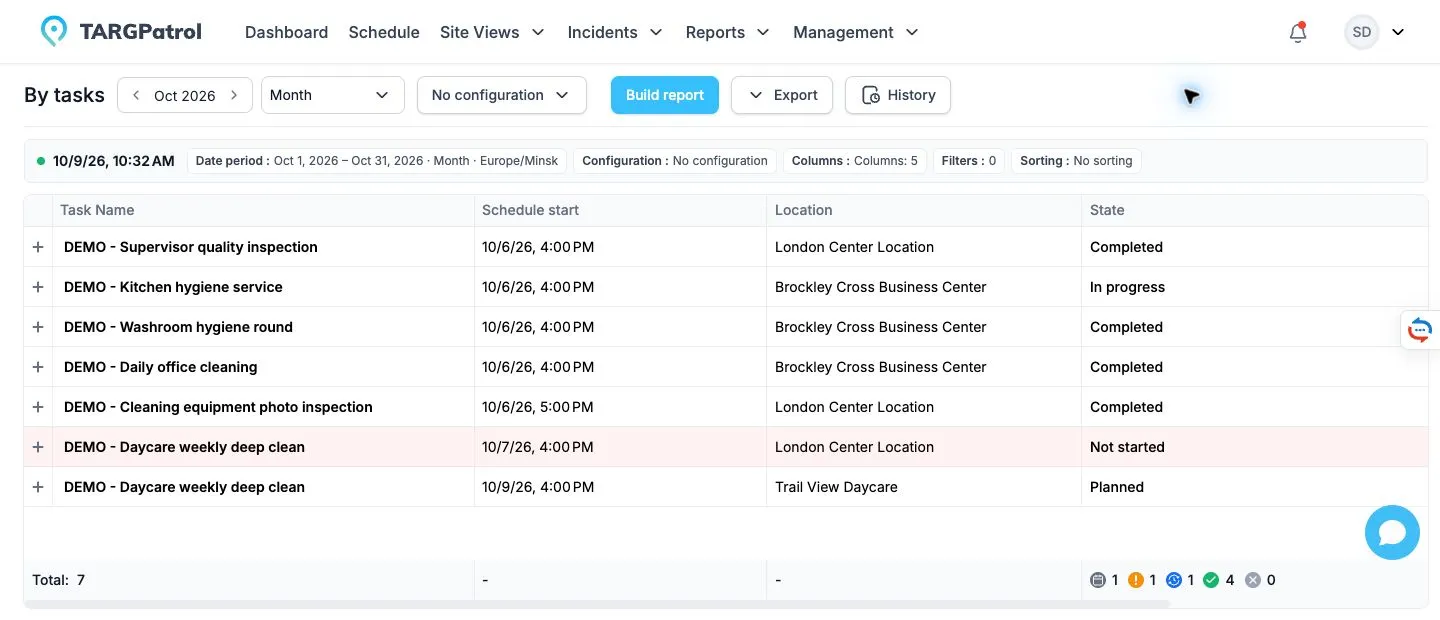Expand the Washroom hygiene round row
1440x620 pixels.
pyautogui.click(x=38, y=327)
